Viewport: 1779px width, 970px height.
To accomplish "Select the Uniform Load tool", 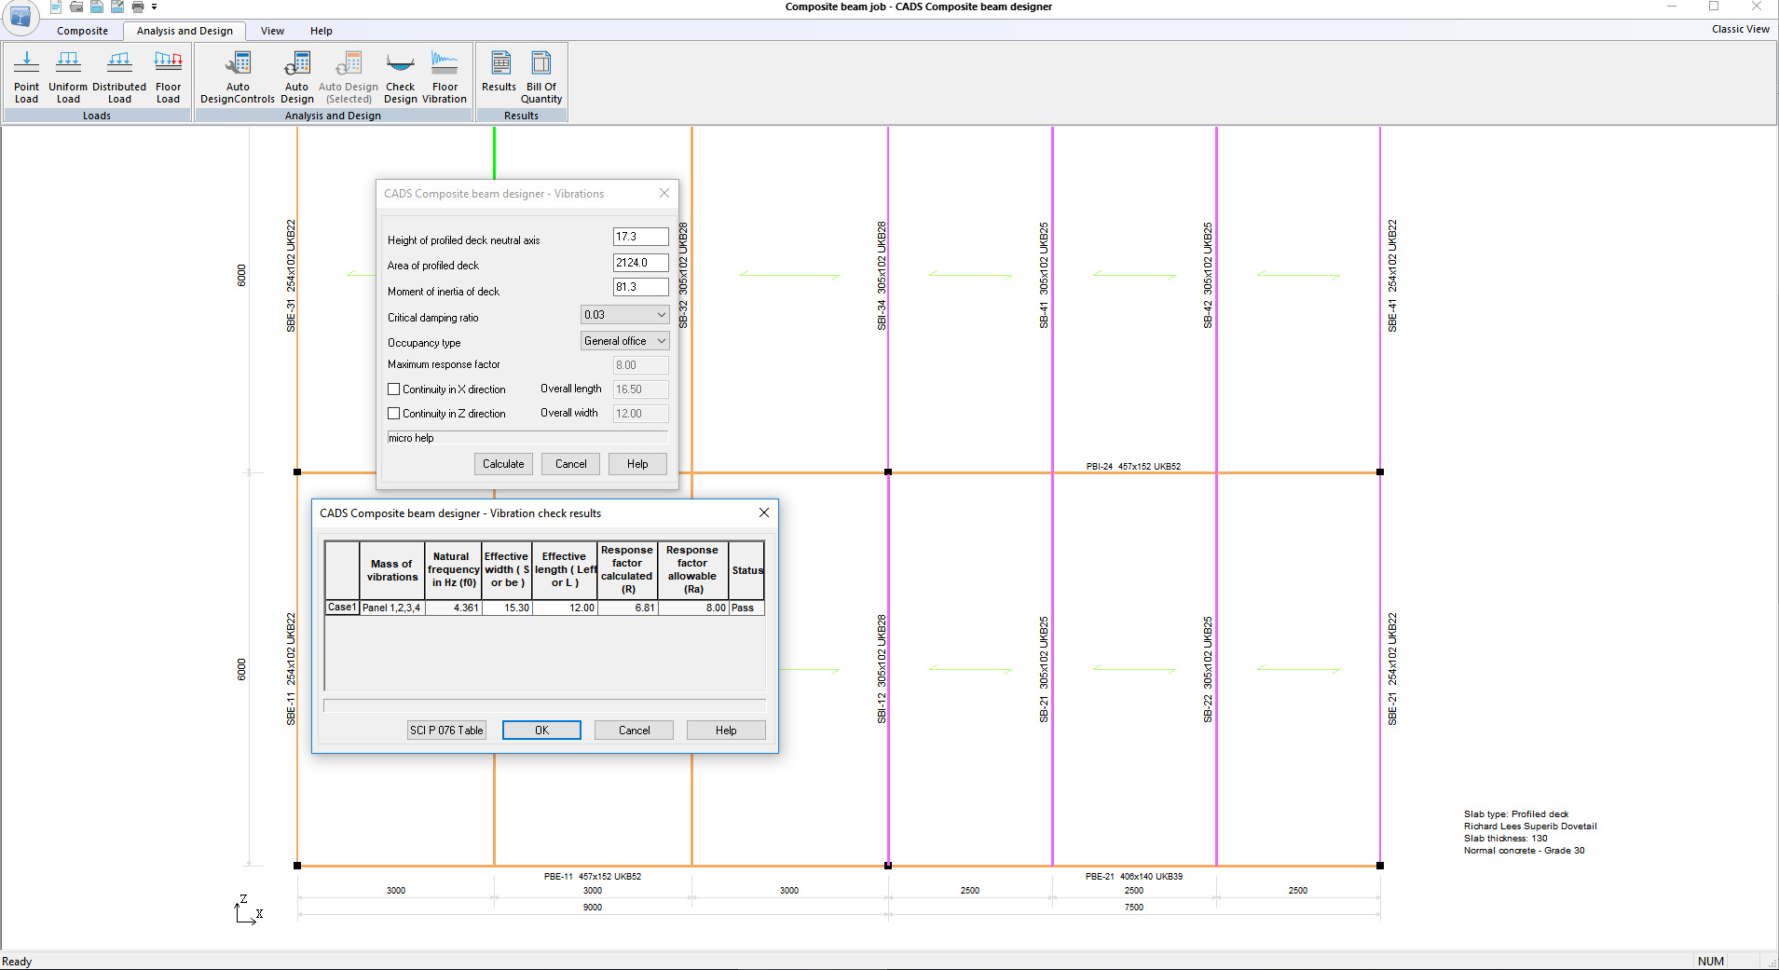I will click(x=67, y=76).
